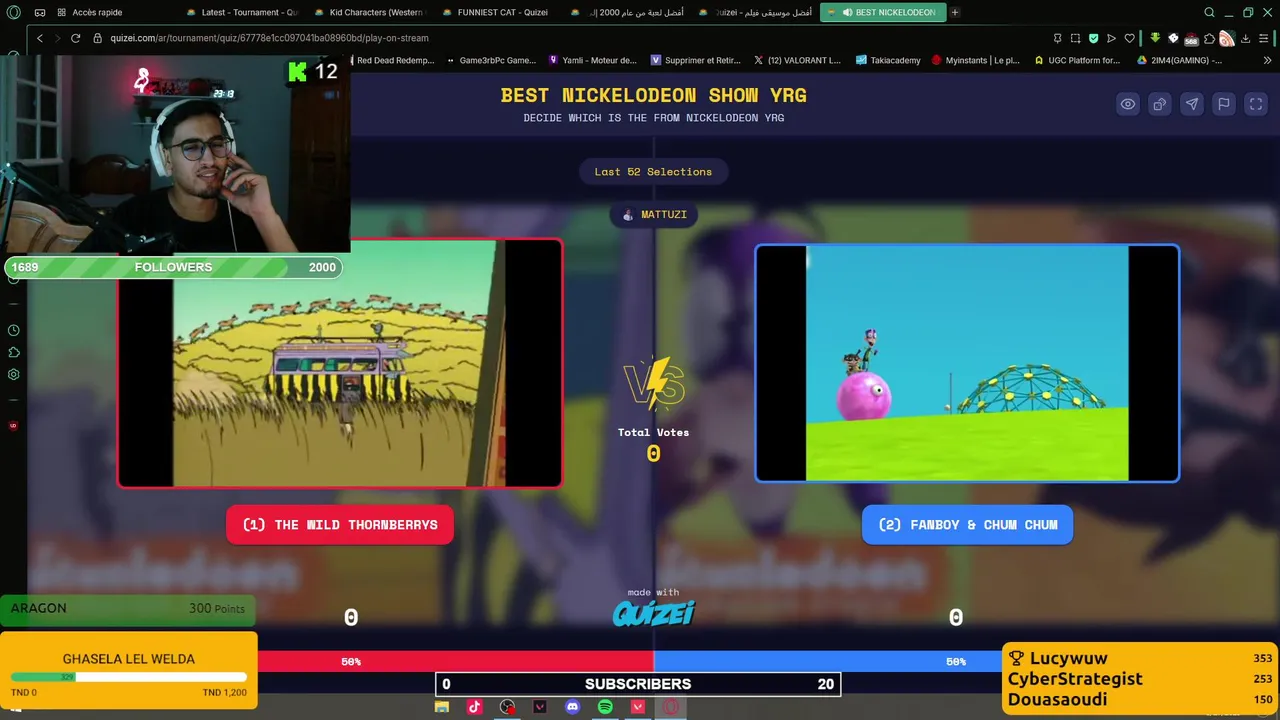Open the Accès rapide speed dial
Screen dimensions: 1280x720
(x=90, y=12)
